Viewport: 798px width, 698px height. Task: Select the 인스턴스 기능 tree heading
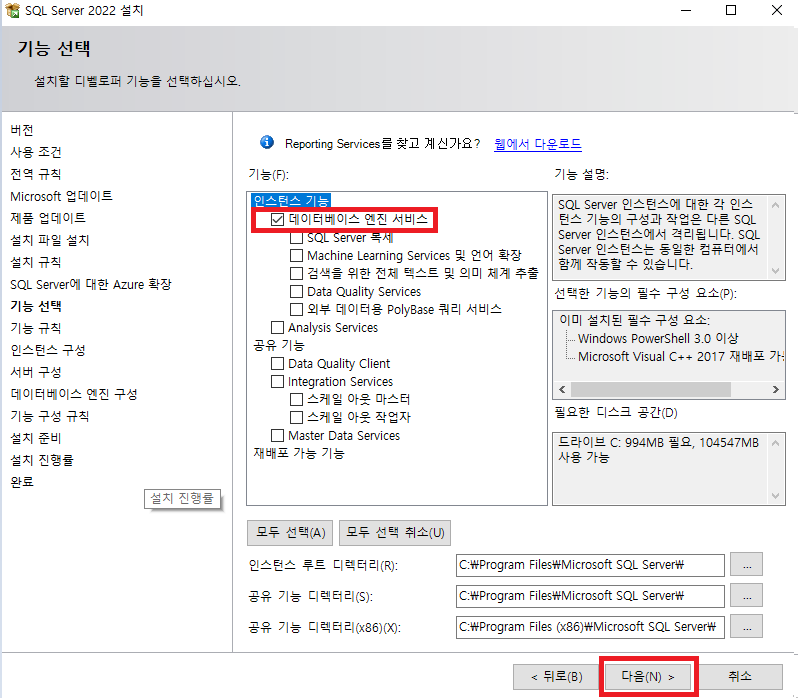coord(291,200)
